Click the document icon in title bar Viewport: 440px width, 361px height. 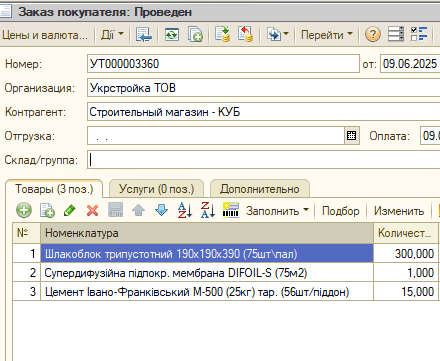point(5,12)
